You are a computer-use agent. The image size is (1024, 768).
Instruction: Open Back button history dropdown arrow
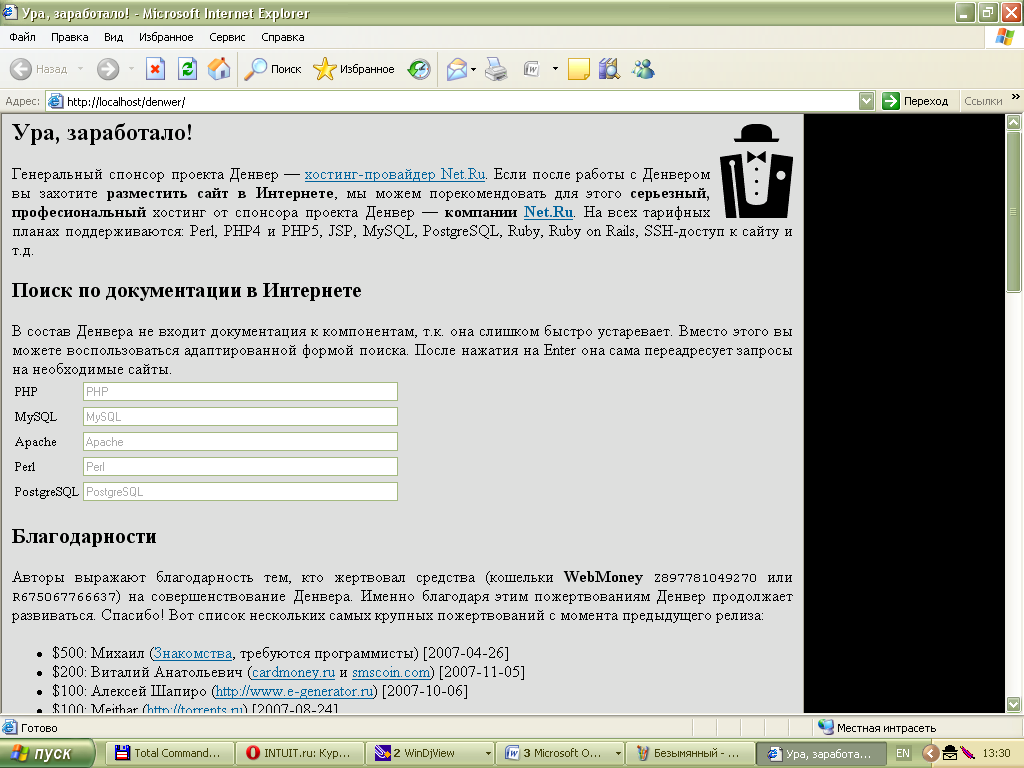click(x=80, y=69)
